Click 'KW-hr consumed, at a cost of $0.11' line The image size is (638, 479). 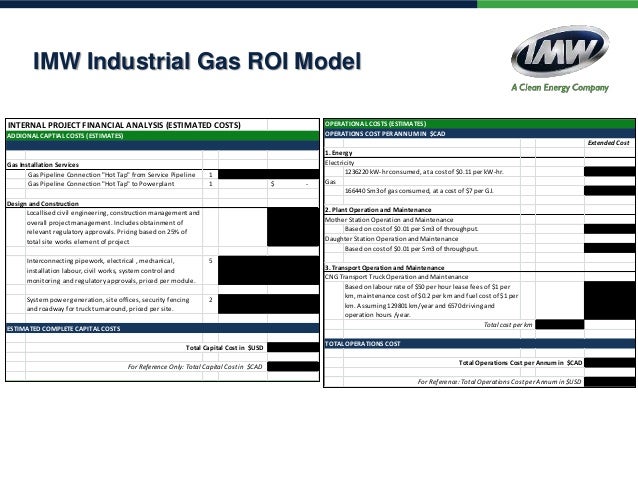tap(424, 172)
